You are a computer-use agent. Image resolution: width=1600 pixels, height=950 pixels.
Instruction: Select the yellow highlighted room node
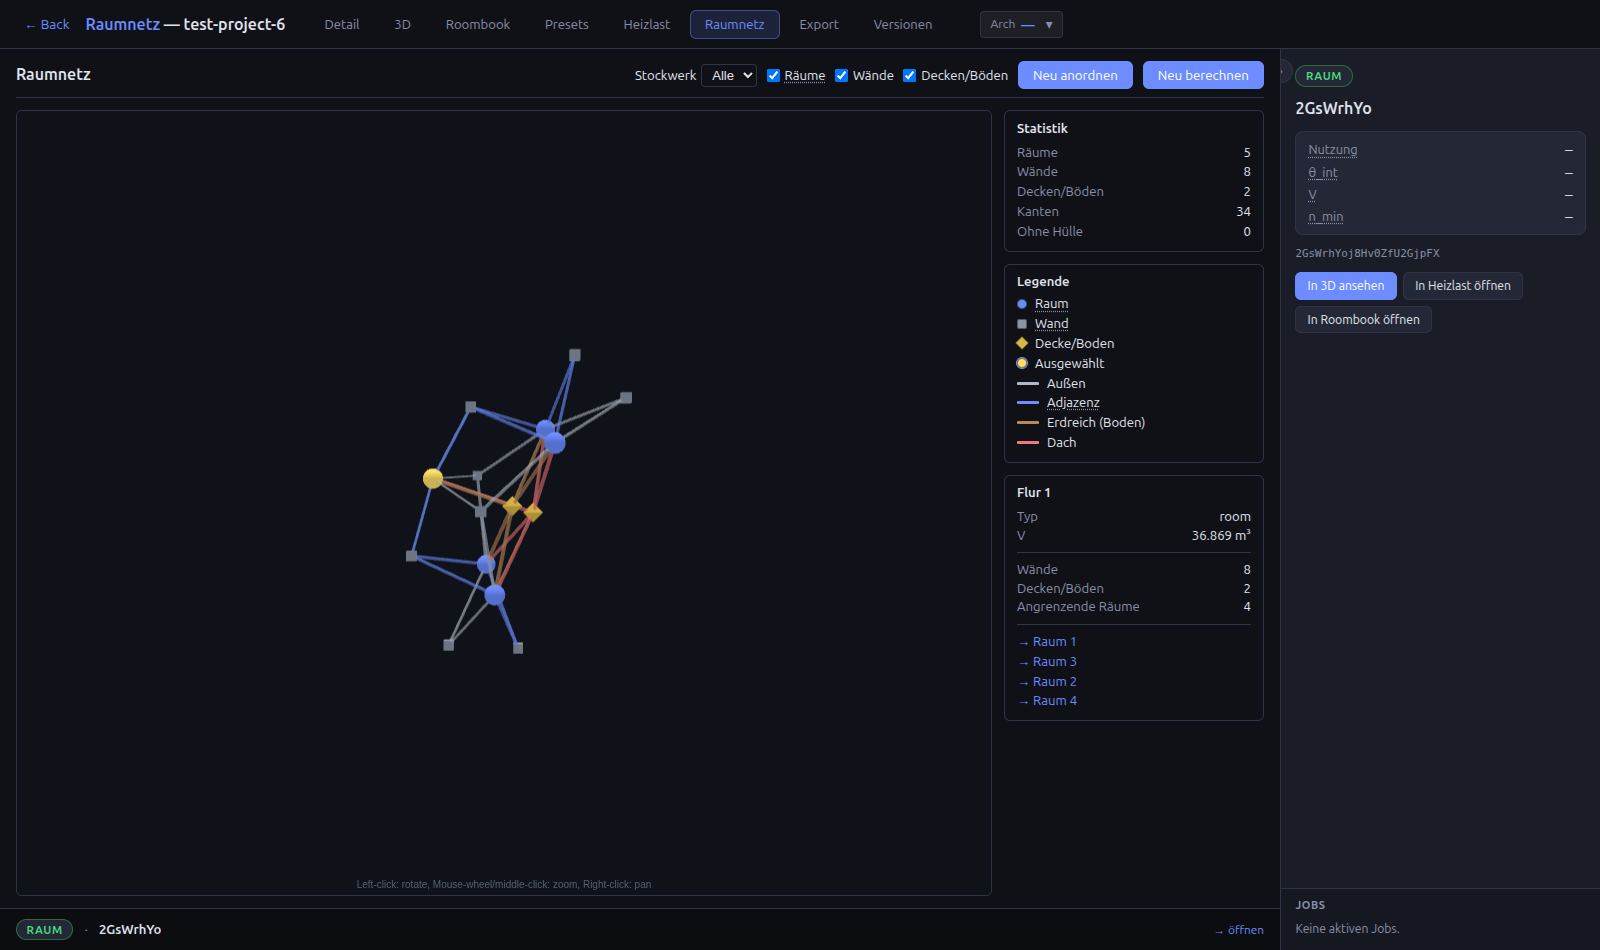(x=433, y=479)
